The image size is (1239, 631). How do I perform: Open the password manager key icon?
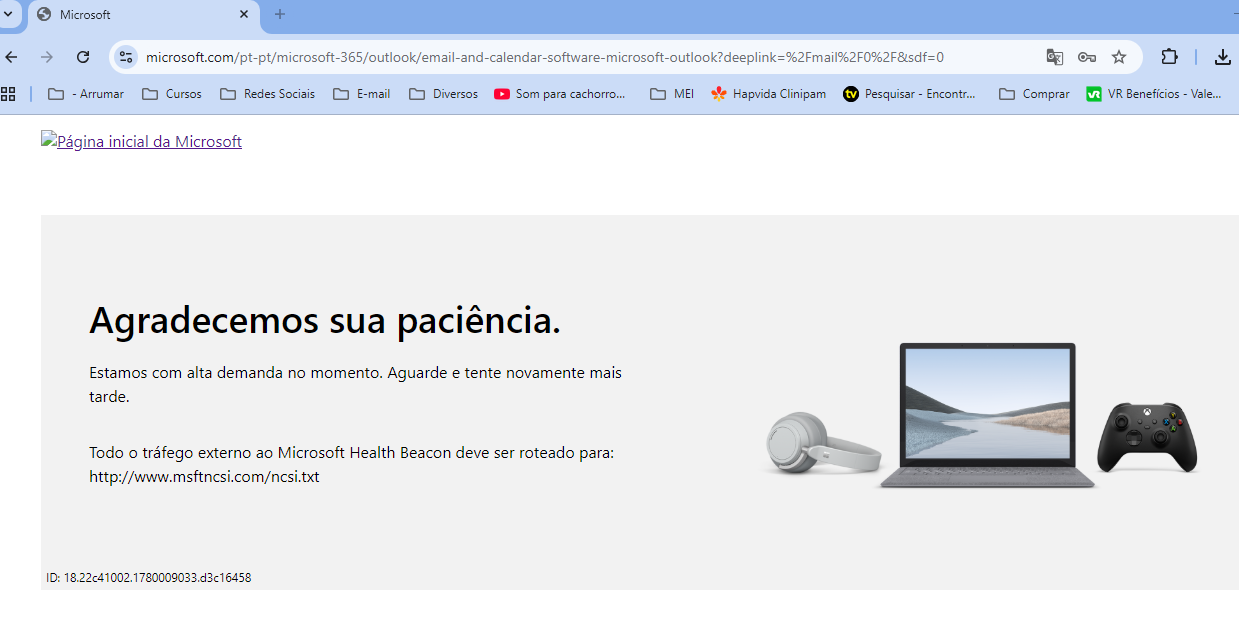point(1087,57)
